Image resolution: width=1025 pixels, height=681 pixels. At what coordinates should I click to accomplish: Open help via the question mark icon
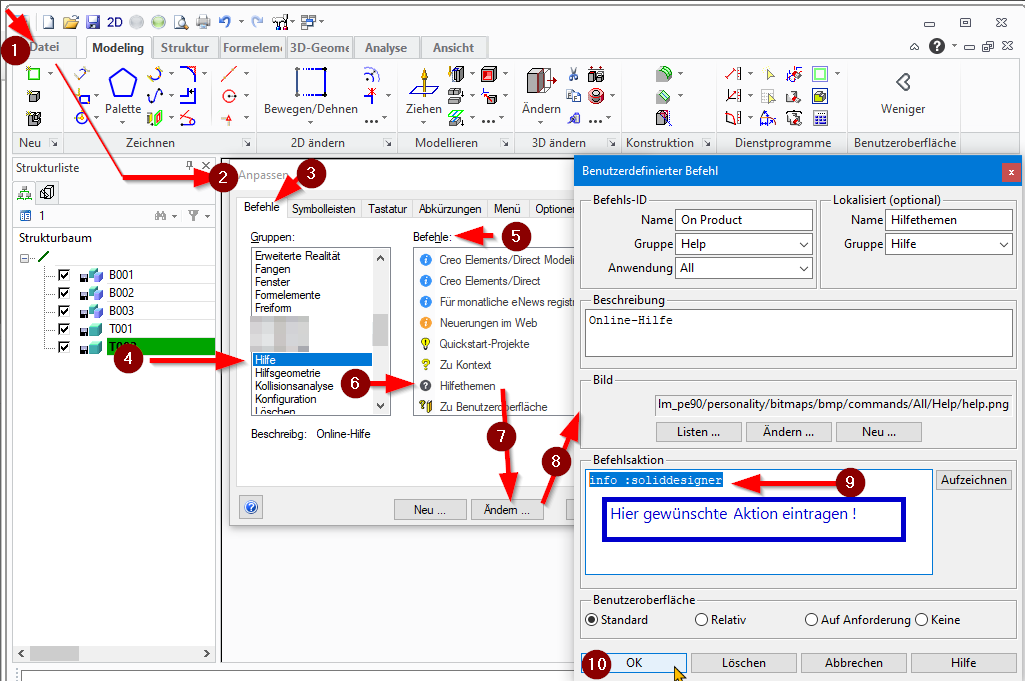[x=937, y=46]
